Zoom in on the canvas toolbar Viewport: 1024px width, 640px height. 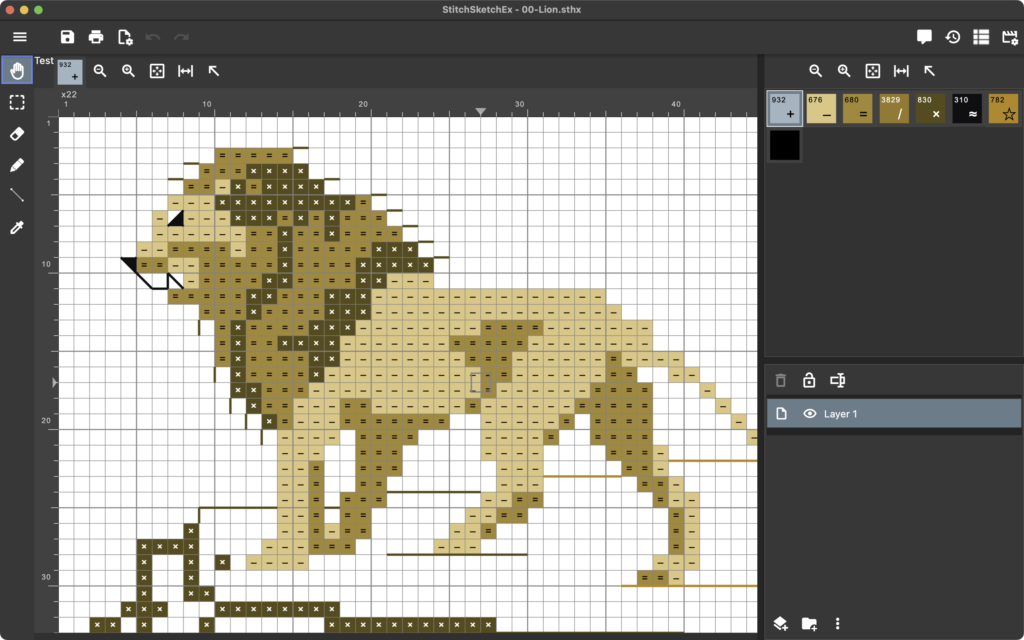tap(128, 71)
